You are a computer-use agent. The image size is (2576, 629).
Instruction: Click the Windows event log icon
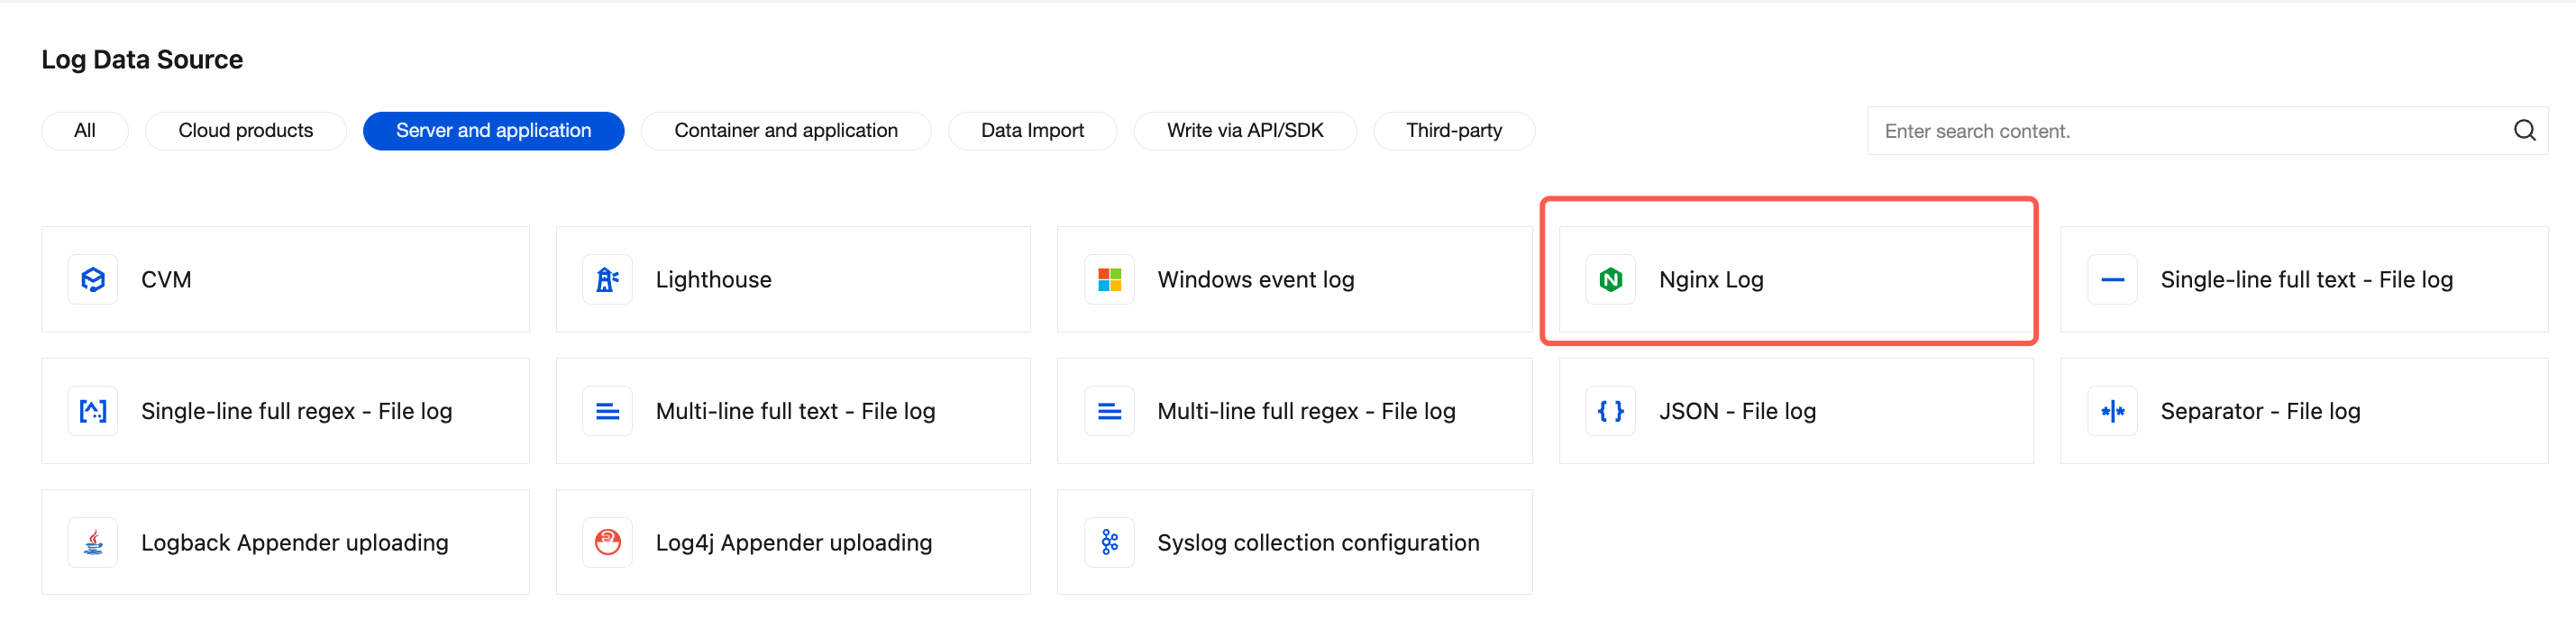point(1109,280)
